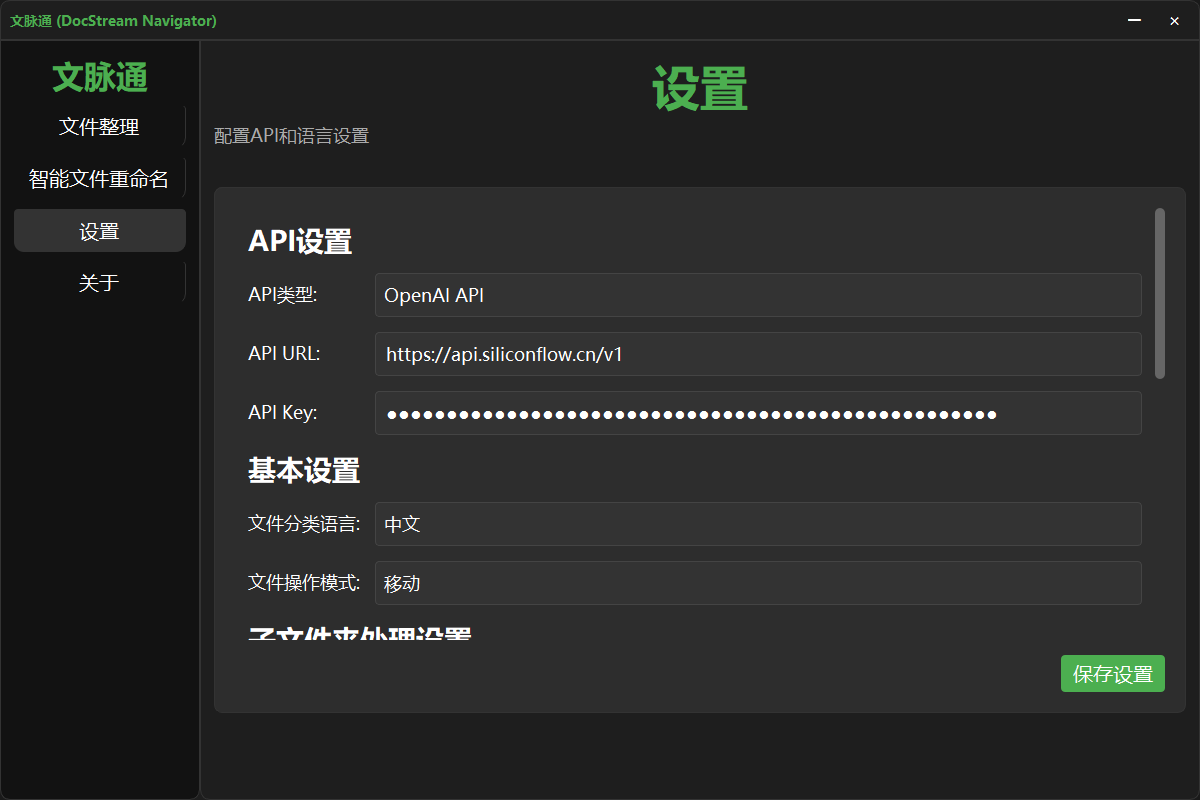Screen dimensions: 1200x800
Task: Select the 设置 sidebar item
Action: coord(99,231)
